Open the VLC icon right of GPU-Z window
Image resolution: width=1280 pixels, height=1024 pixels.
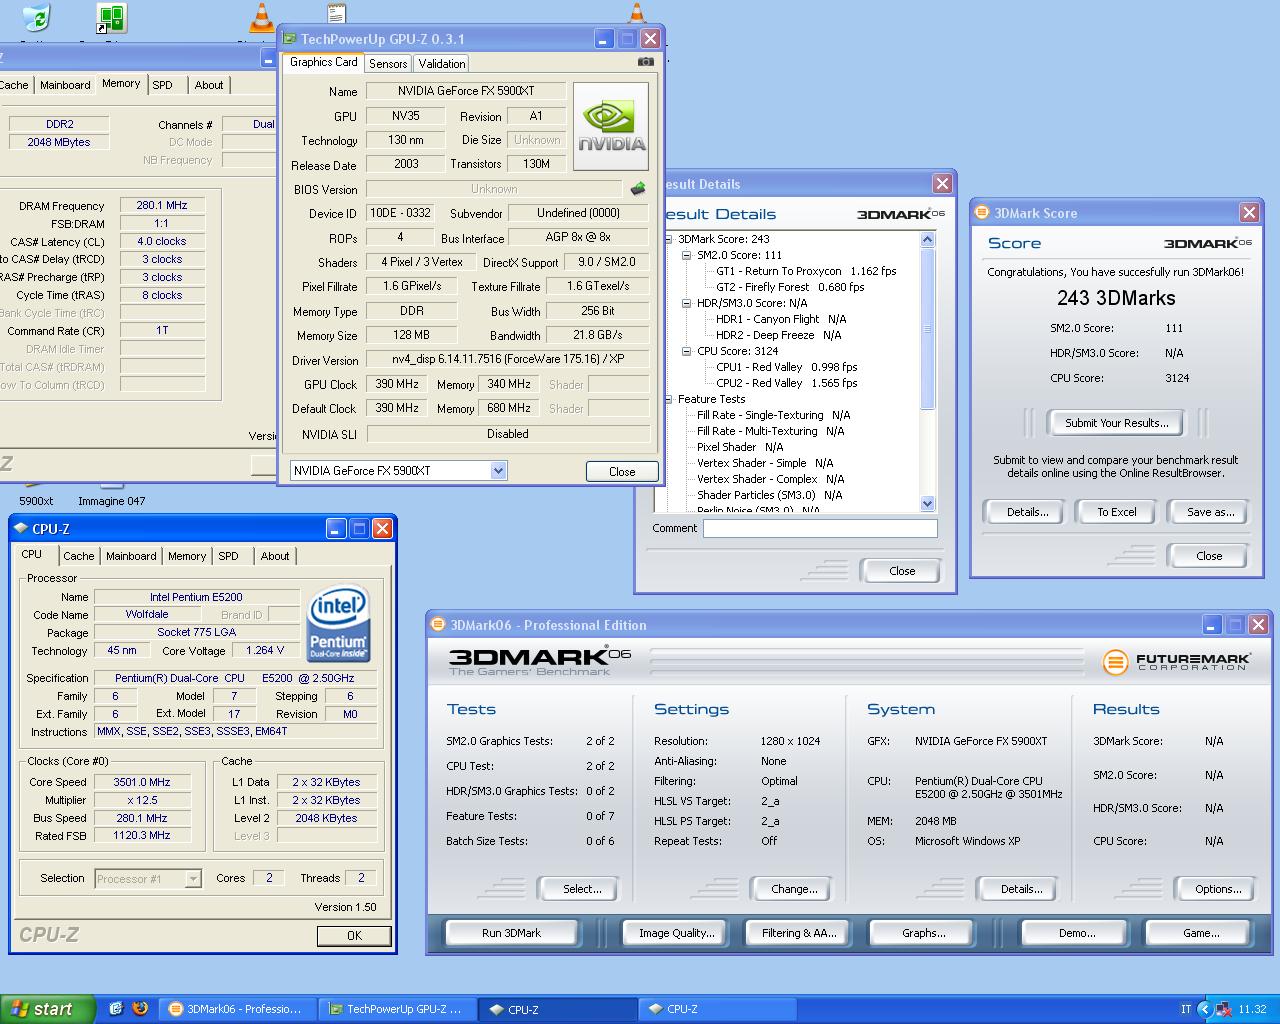pos(637,12)
